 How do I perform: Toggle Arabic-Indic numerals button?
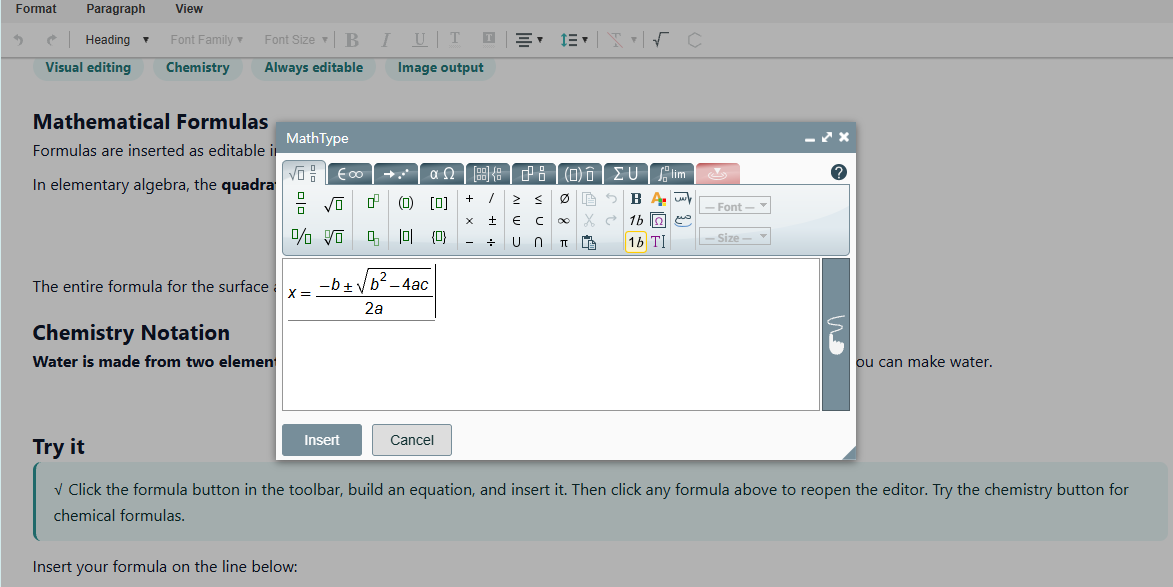tap(683, 221)
